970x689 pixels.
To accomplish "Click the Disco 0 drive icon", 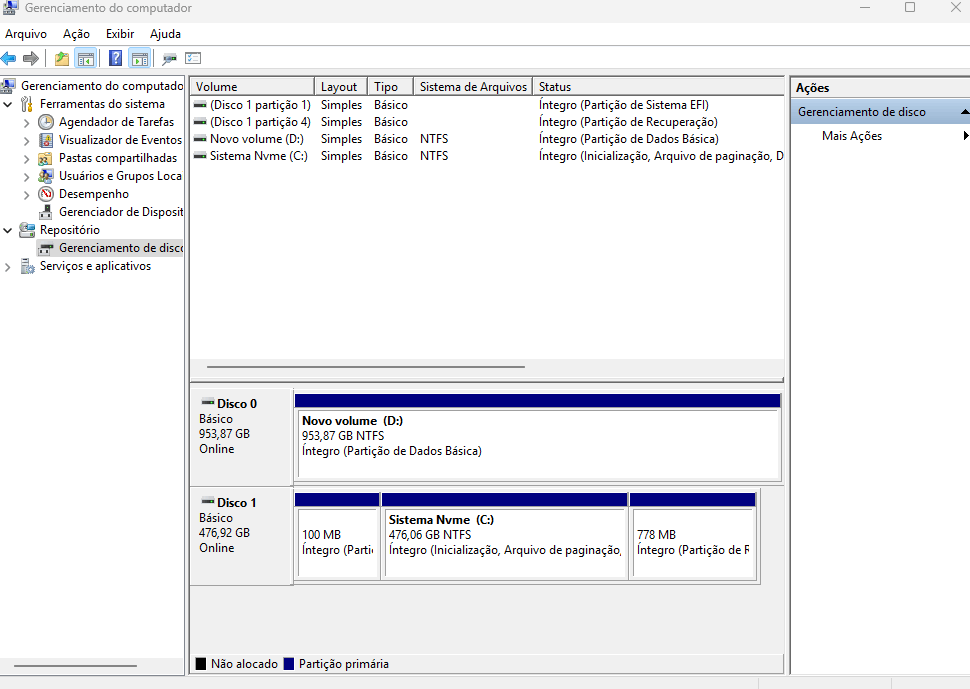I will coord(208,402).
